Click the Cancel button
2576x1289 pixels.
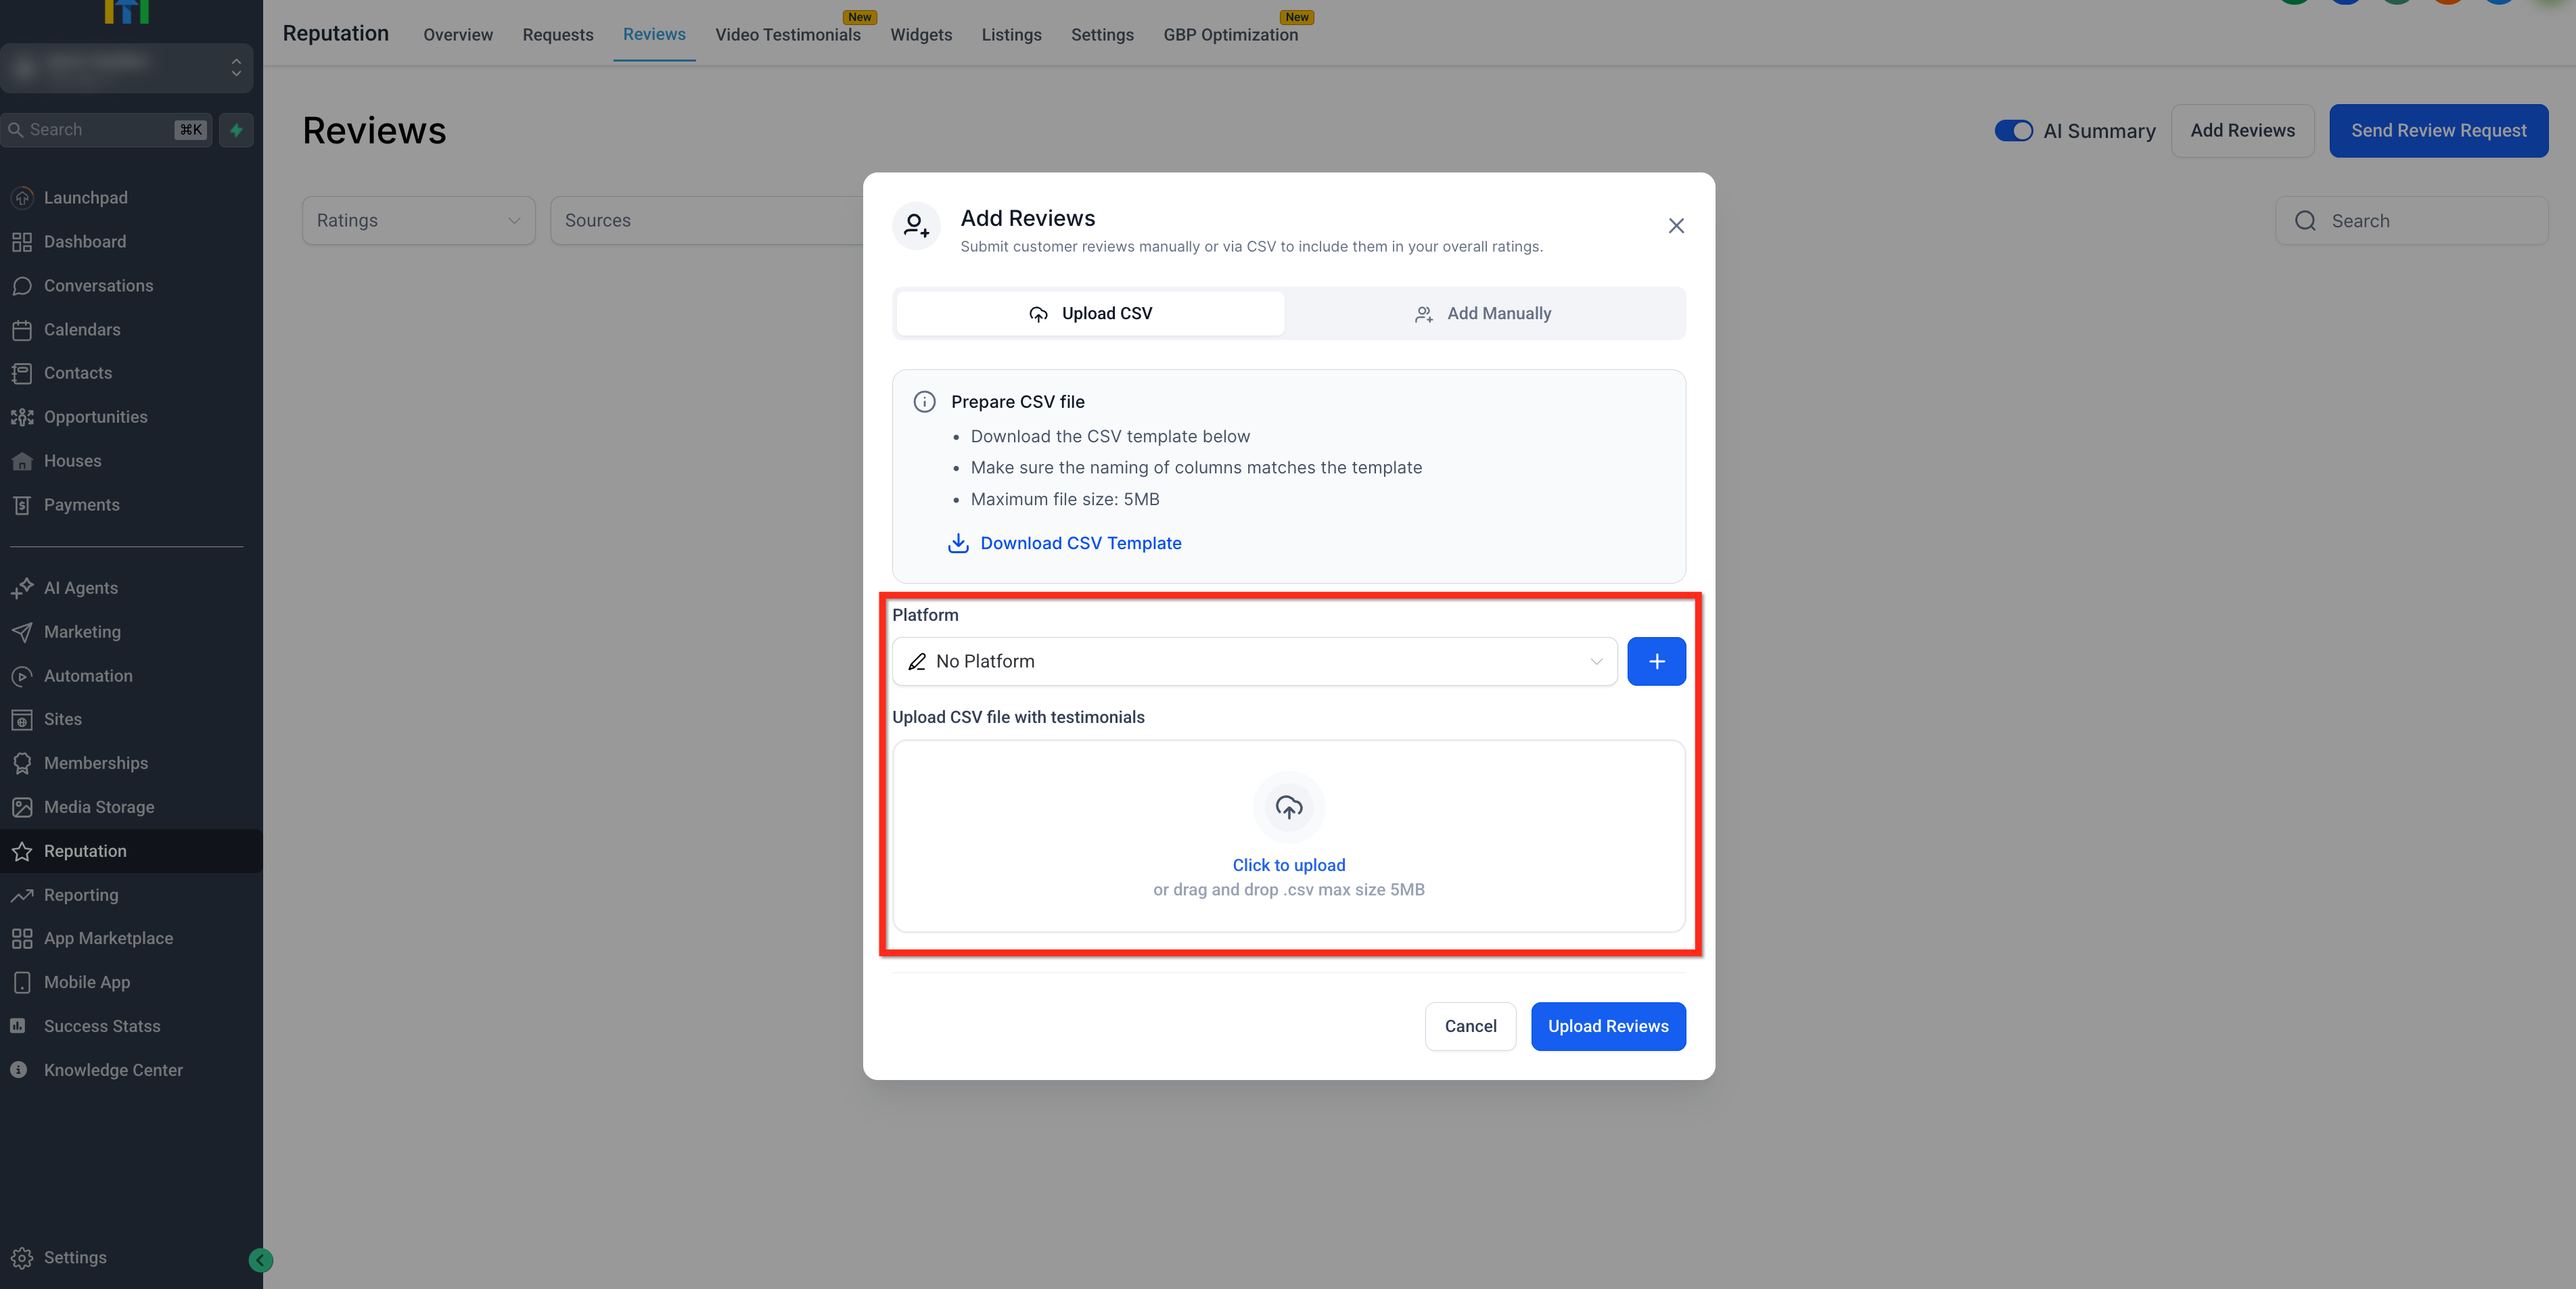pyautogui.click(x=1469, y=1026)
